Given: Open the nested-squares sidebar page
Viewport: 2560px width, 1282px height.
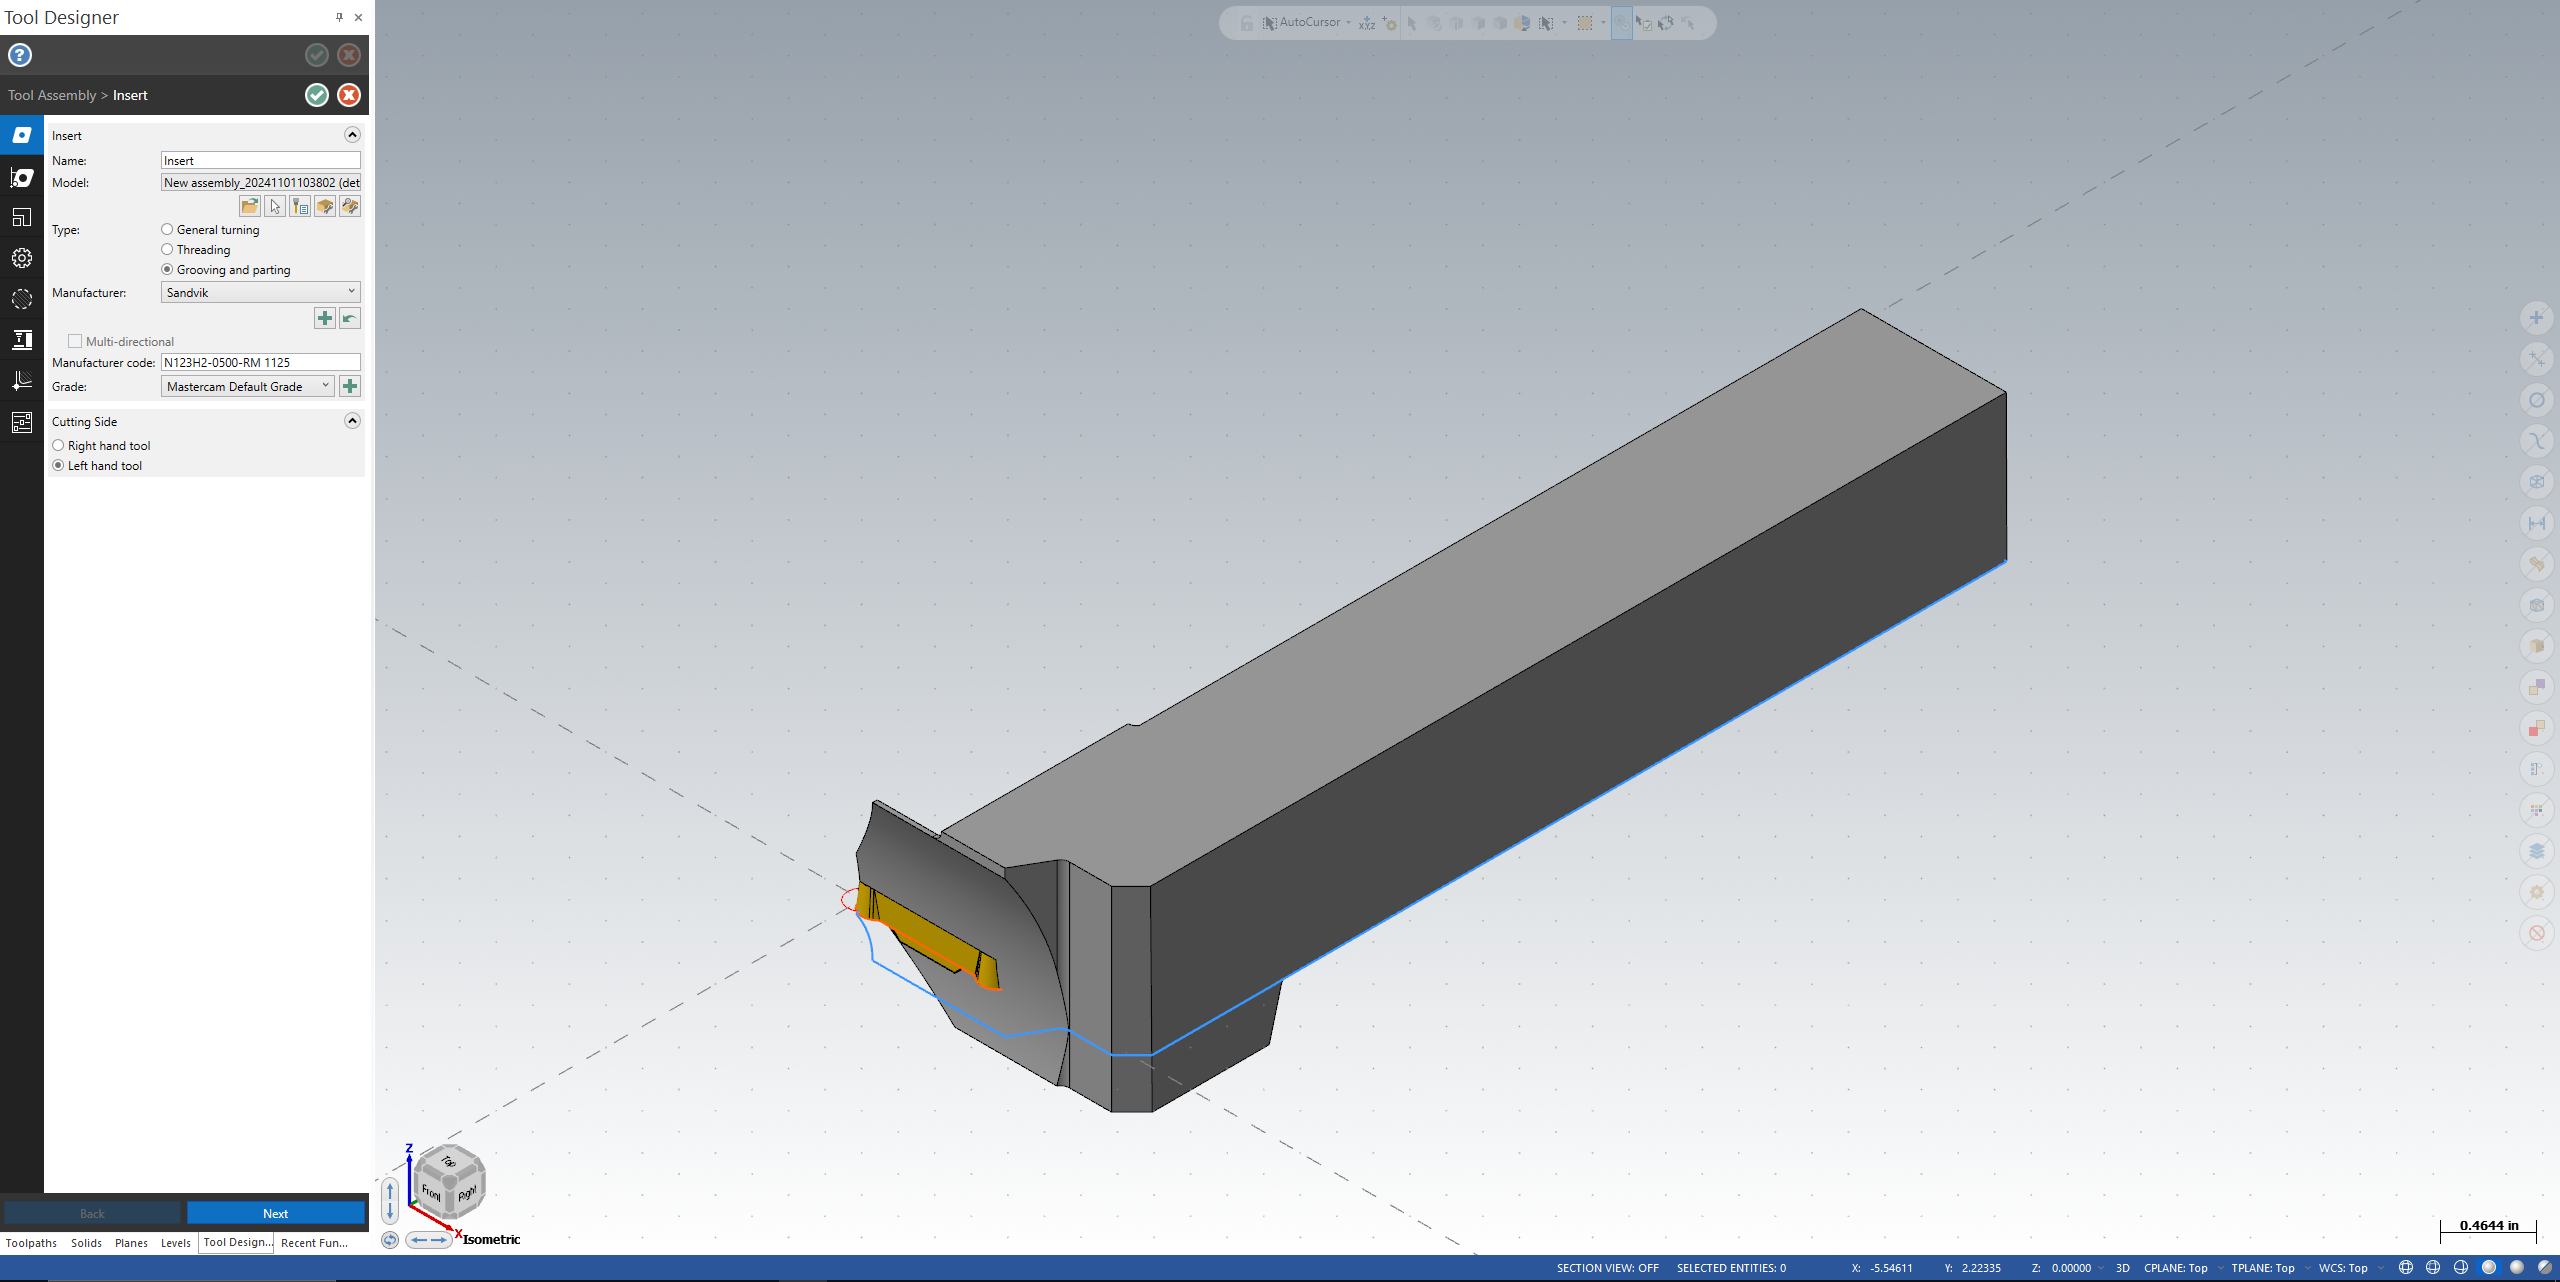Looking at the screenshot, I should click(22, 217).
